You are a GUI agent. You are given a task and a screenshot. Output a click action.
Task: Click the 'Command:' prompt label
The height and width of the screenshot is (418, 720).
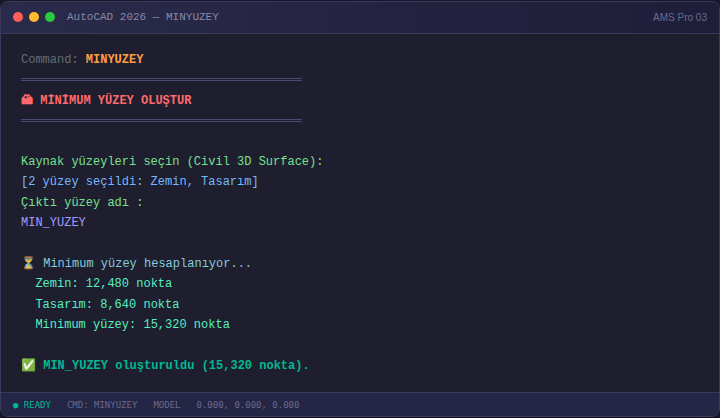[x=50, y=59]
